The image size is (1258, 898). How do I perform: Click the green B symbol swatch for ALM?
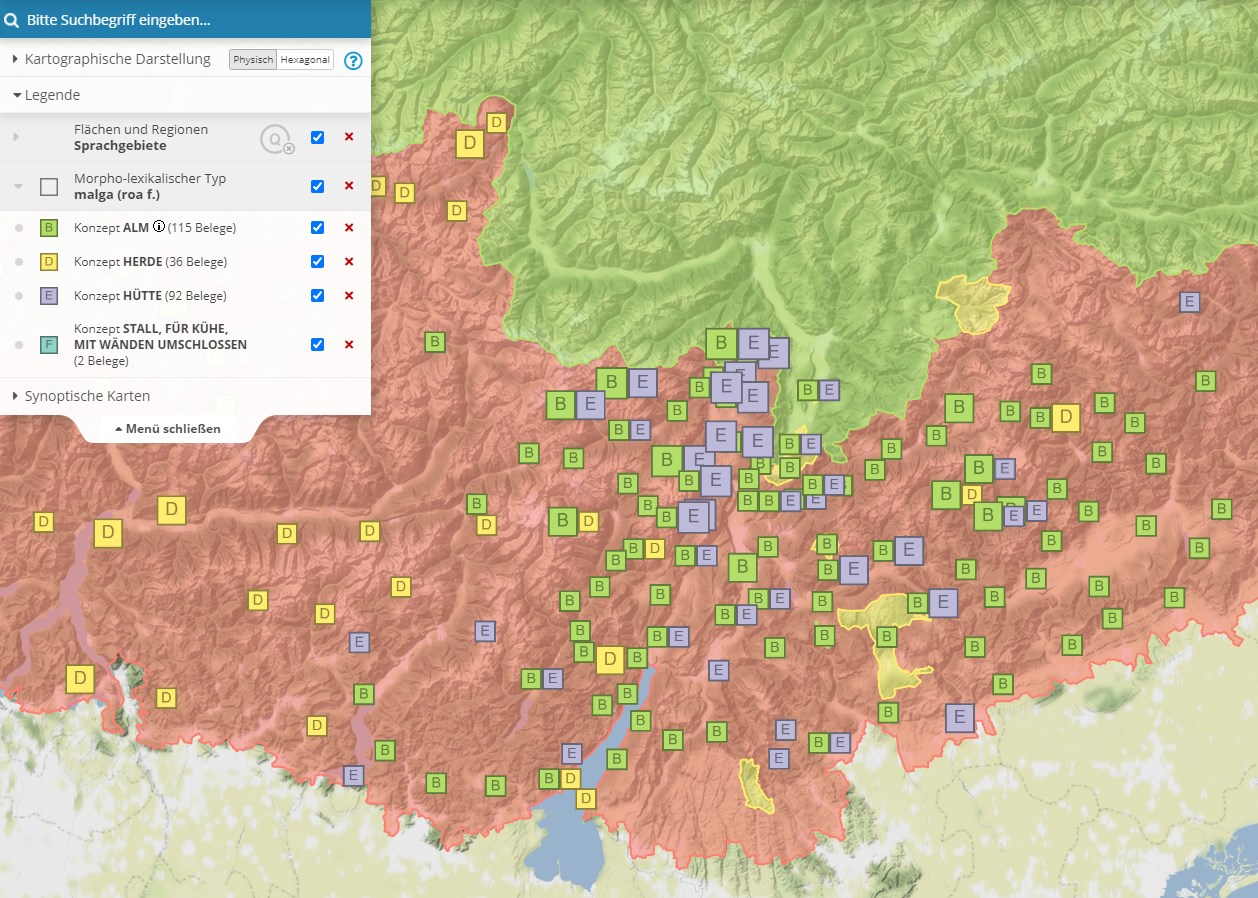48,228
